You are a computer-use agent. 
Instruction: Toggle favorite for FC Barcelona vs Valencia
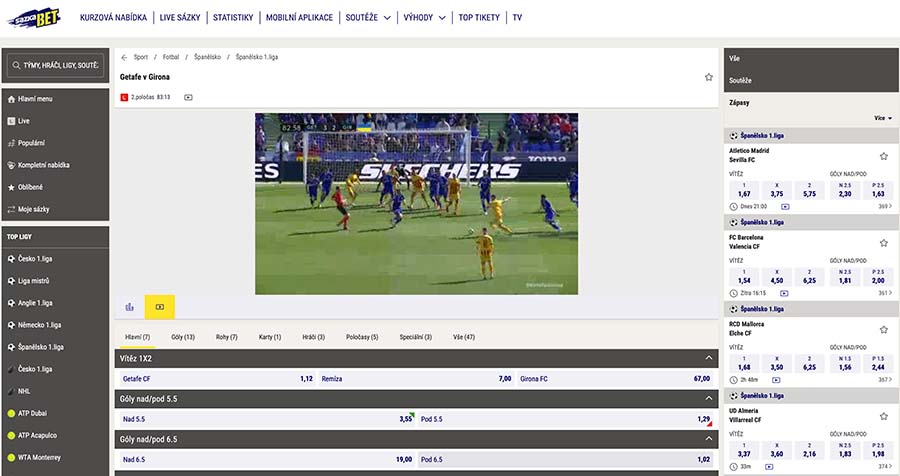(883, 243)
